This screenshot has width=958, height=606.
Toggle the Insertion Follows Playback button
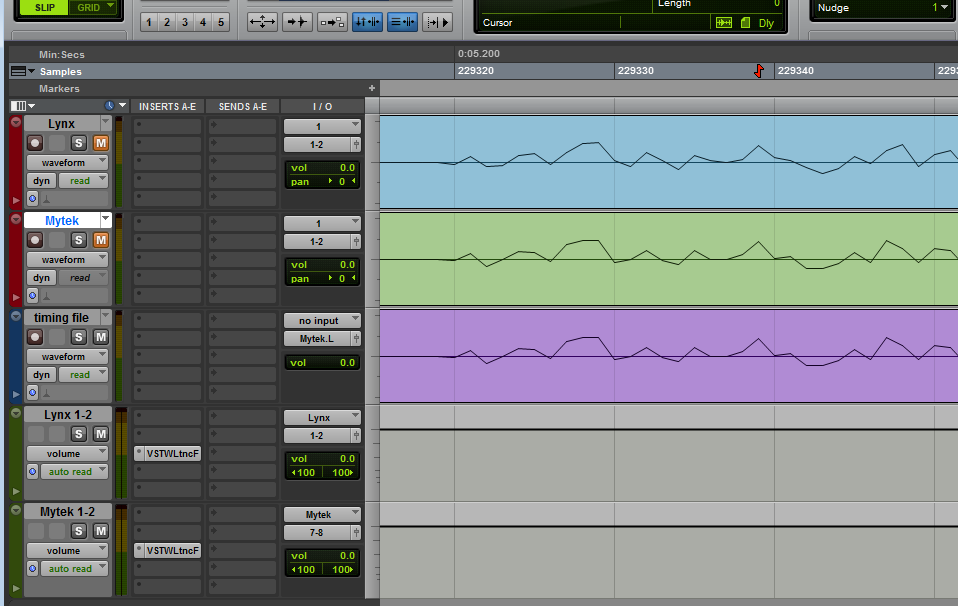click(x=437, y=22)
